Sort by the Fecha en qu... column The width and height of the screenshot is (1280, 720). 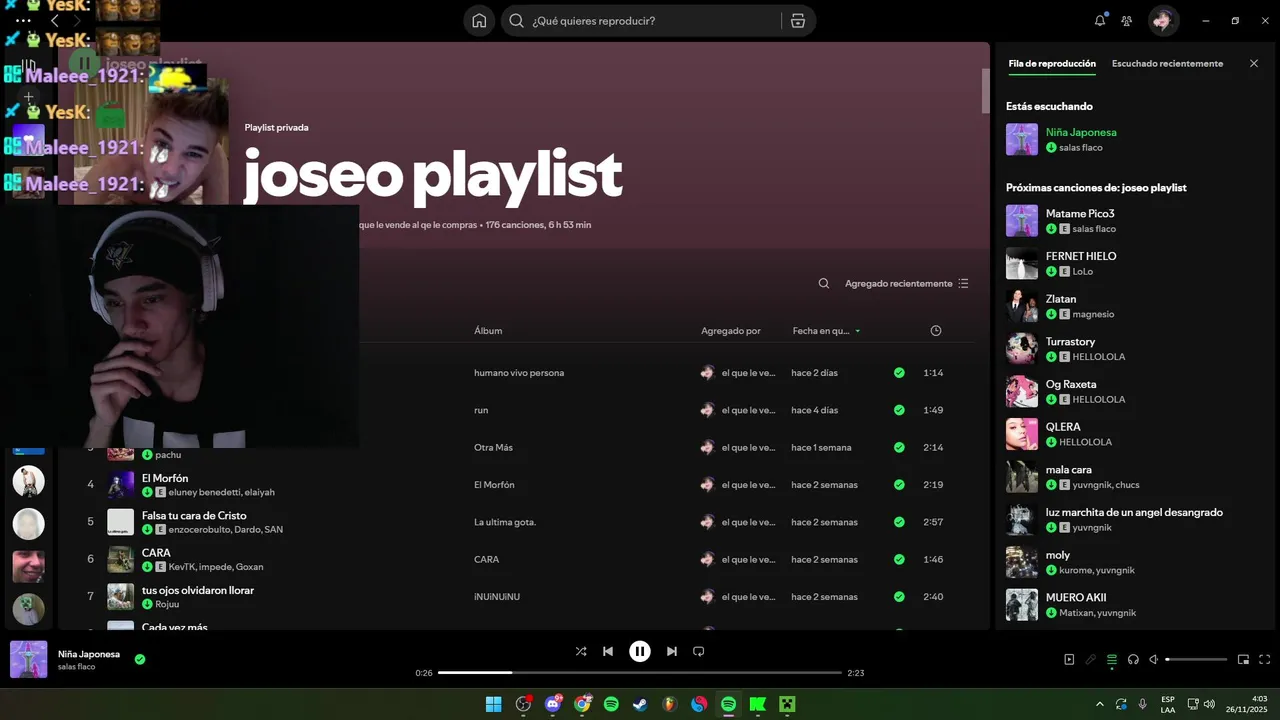click(x=826, y=331)
